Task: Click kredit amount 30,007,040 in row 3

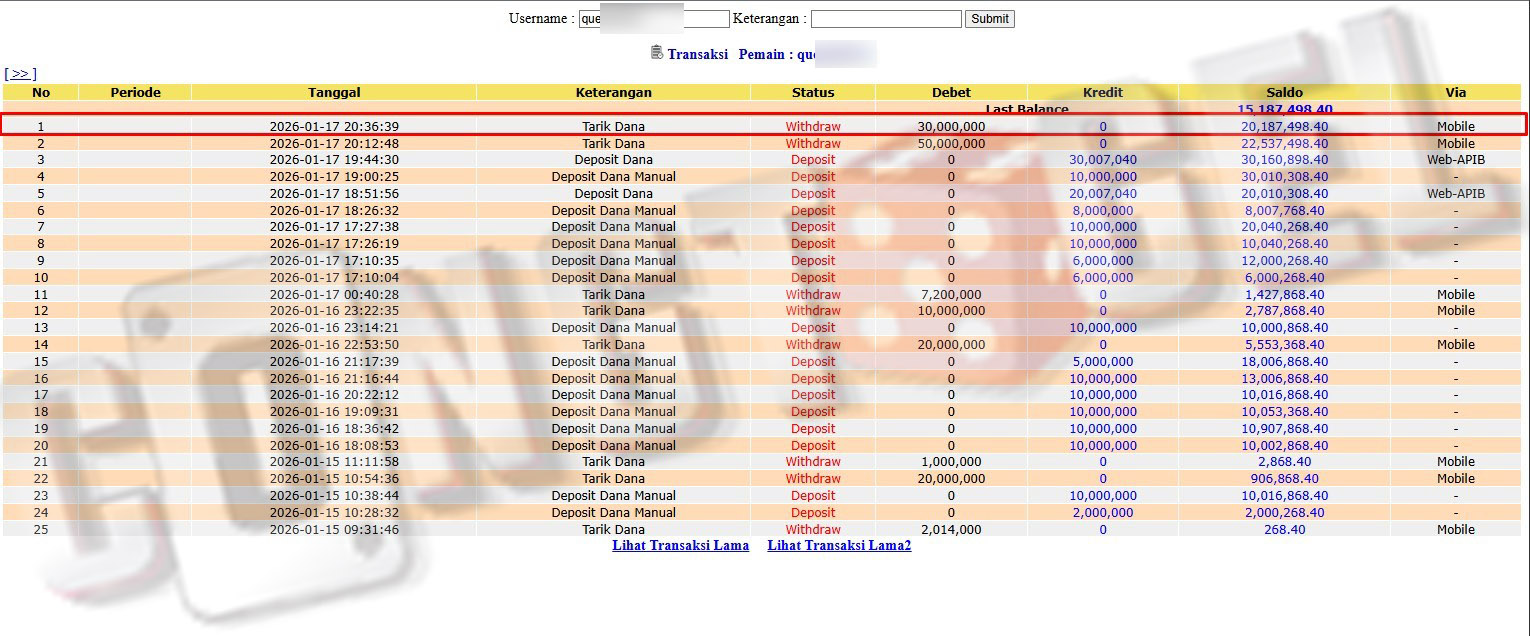Action: coord(1102,160)
